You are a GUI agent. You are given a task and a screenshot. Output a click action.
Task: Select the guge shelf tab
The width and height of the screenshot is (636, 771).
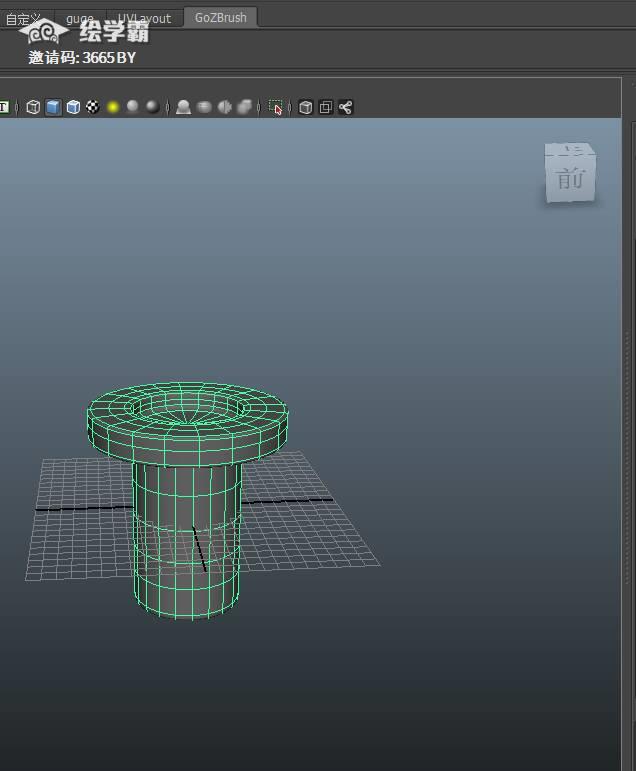pyautogui.click(x=80, y=19)
